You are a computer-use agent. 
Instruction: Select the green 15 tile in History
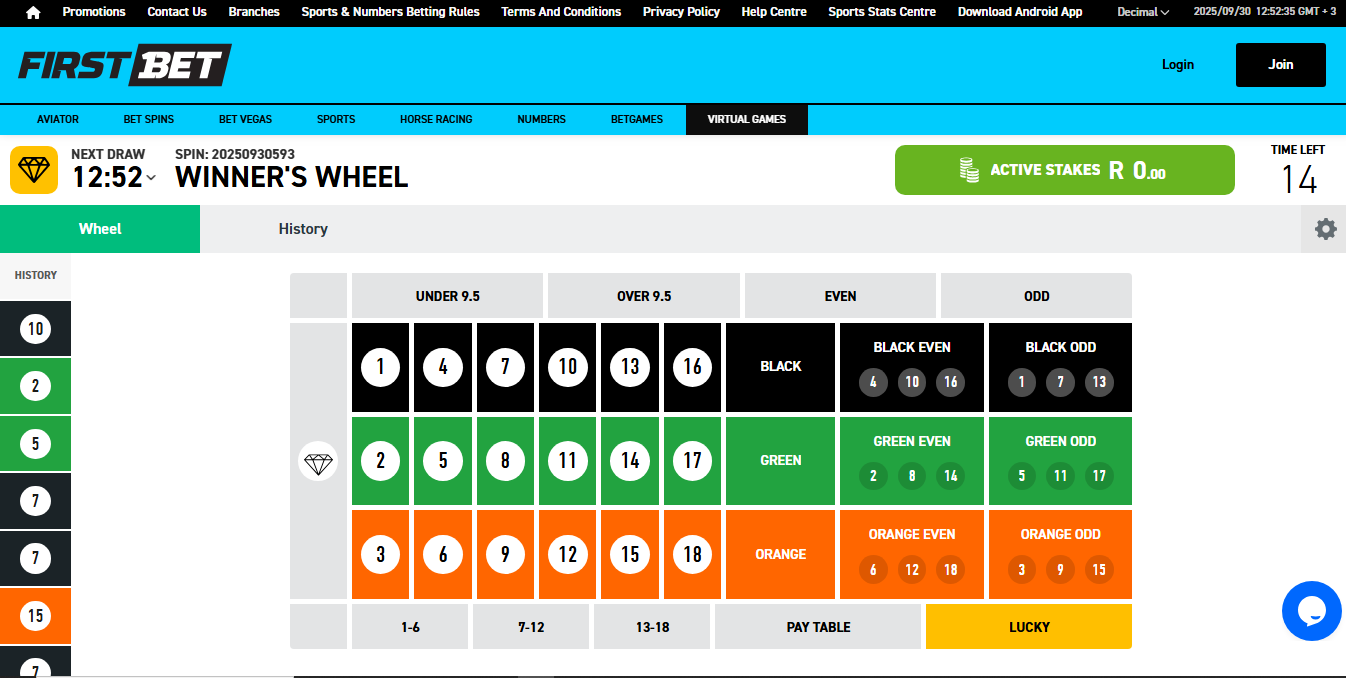click(x=35, y=616)
